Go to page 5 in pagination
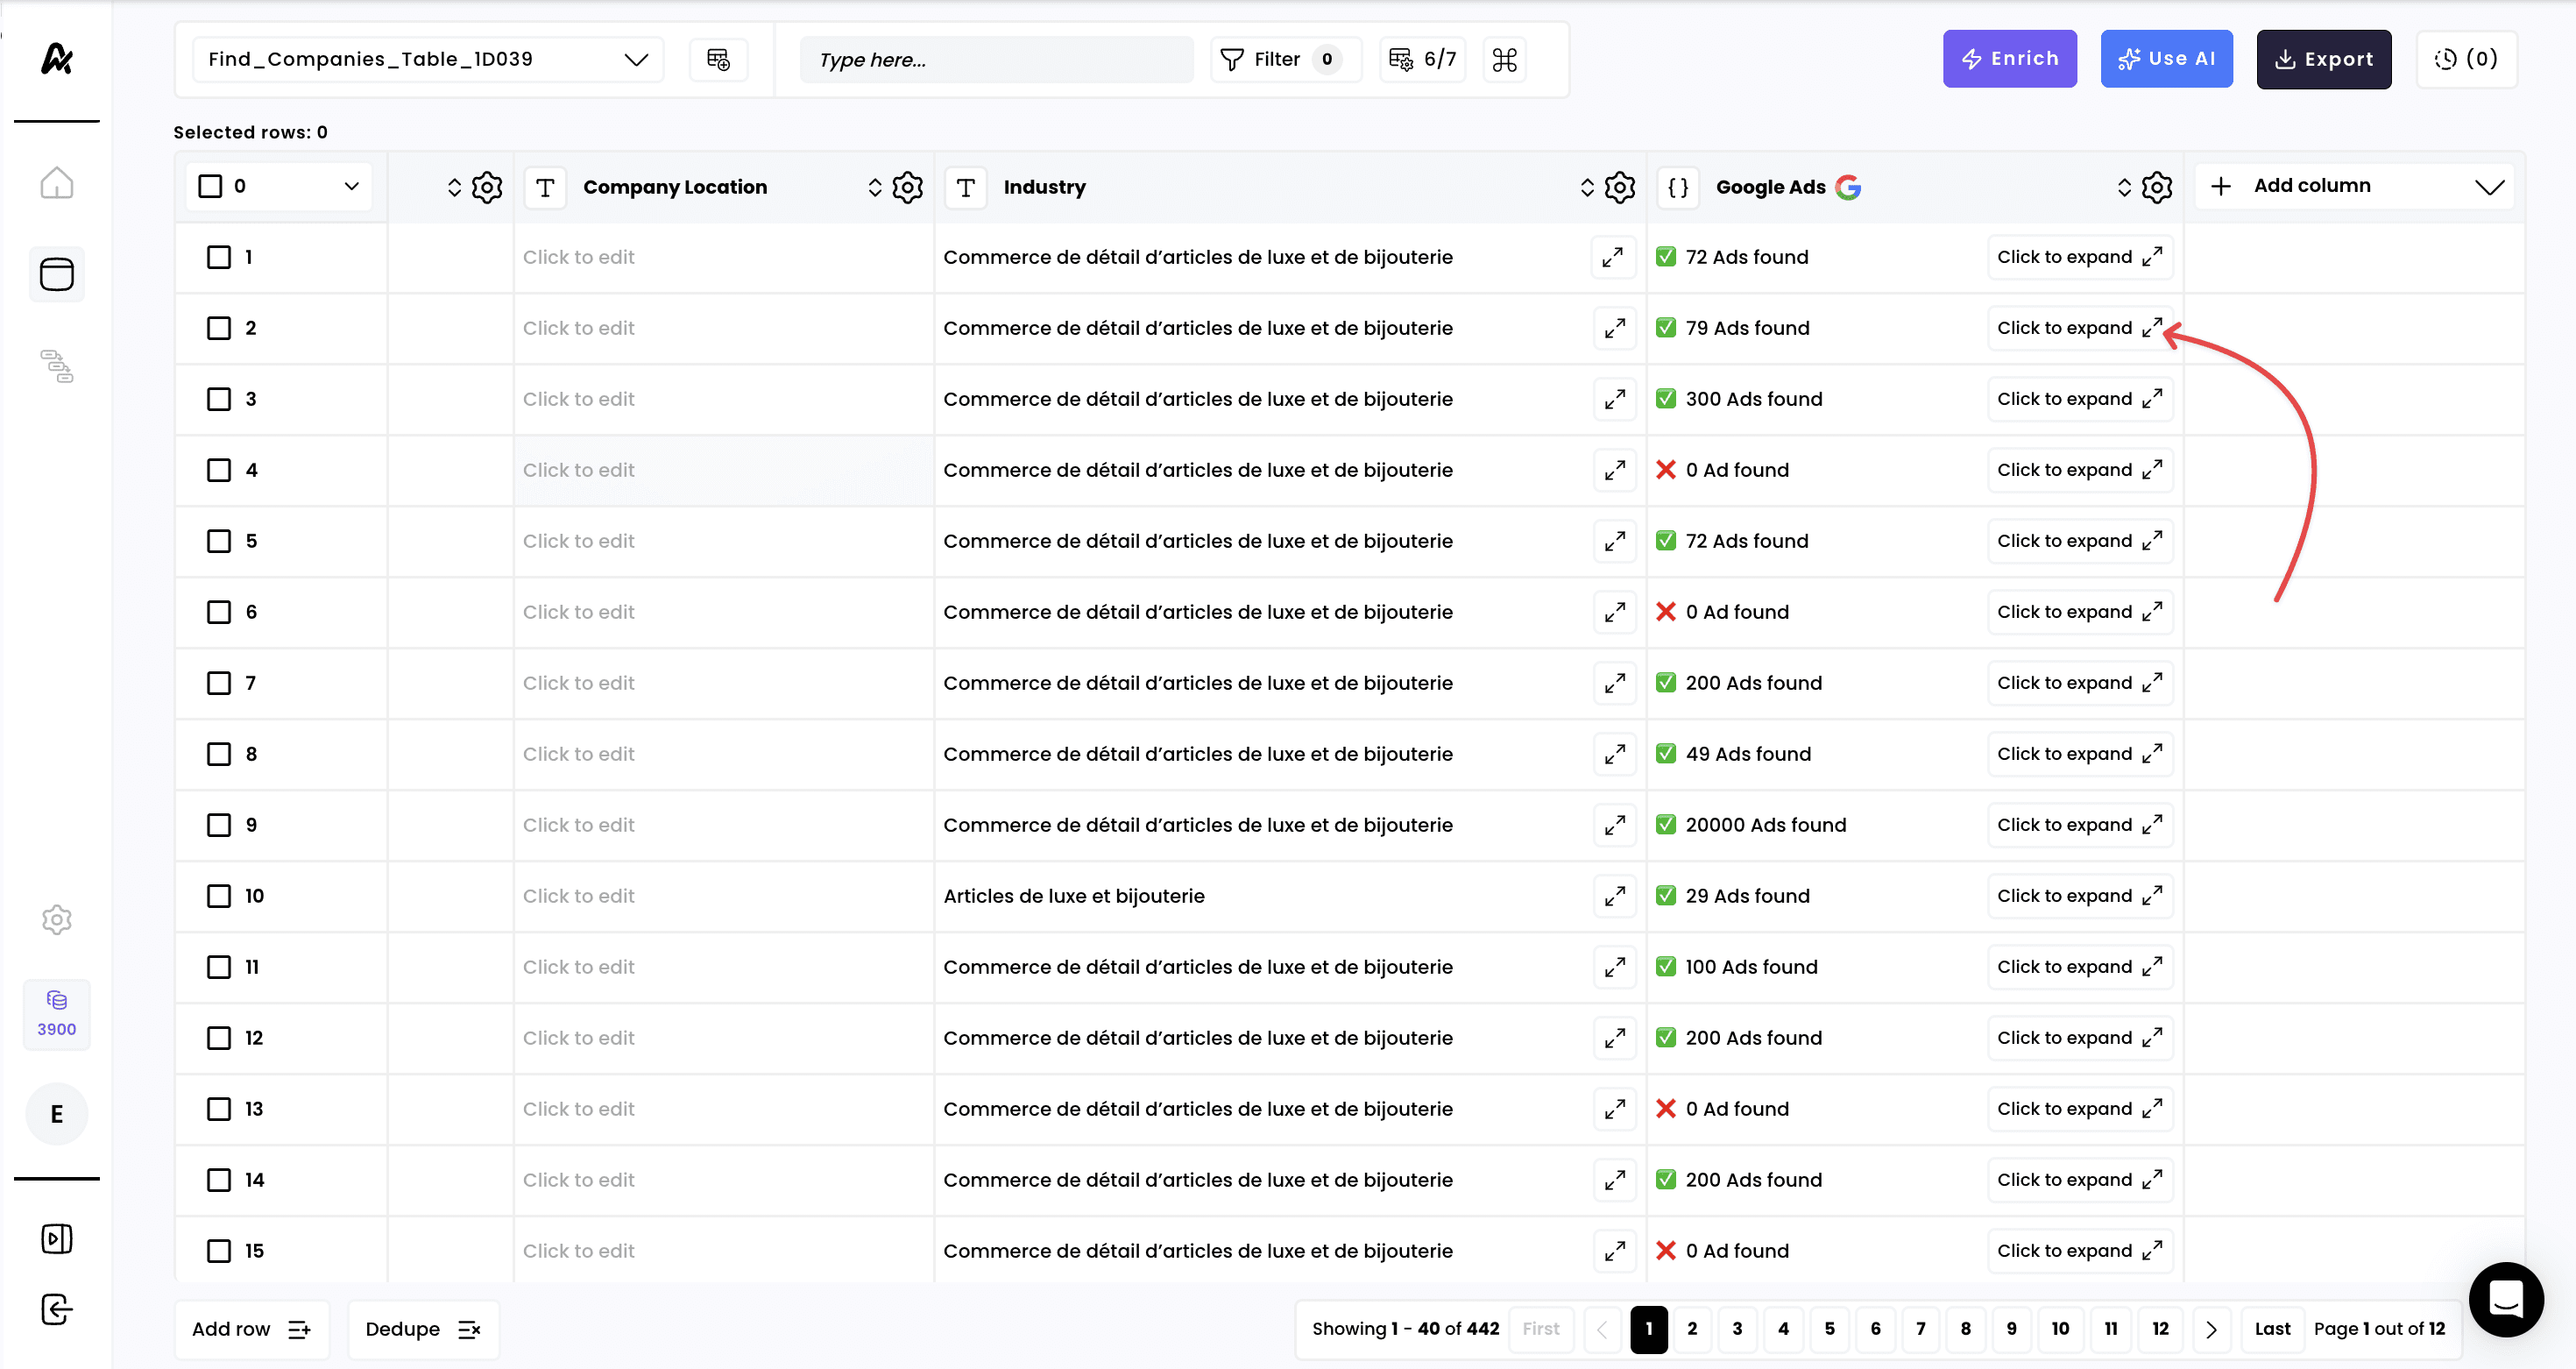The image size is (2576, 1369). 1829,1329
